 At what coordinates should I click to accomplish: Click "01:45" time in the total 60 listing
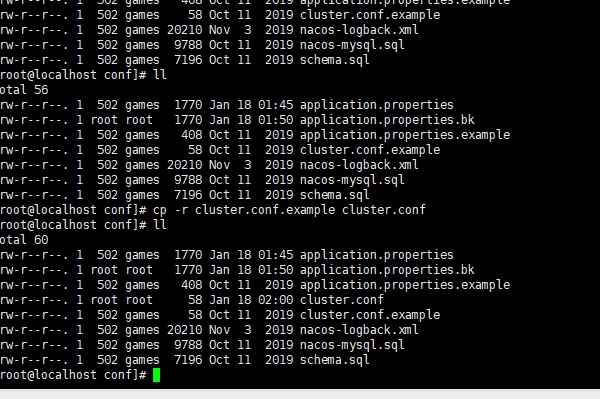276,255
